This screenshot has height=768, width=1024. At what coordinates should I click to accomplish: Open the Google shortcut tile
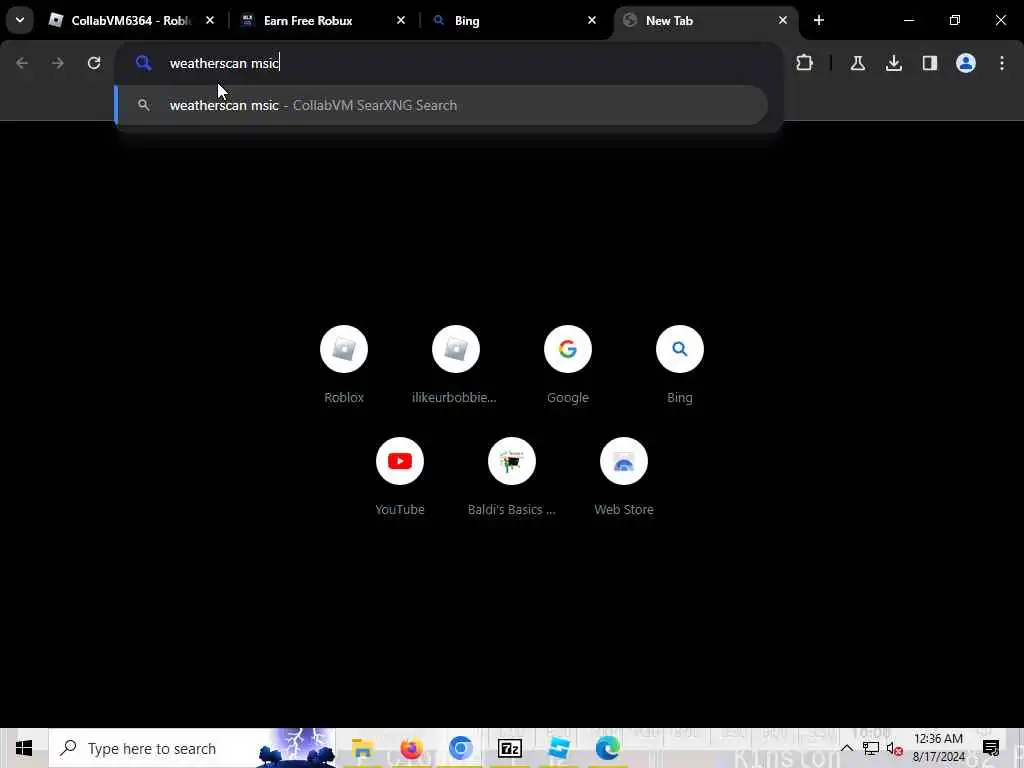[568, 364]
